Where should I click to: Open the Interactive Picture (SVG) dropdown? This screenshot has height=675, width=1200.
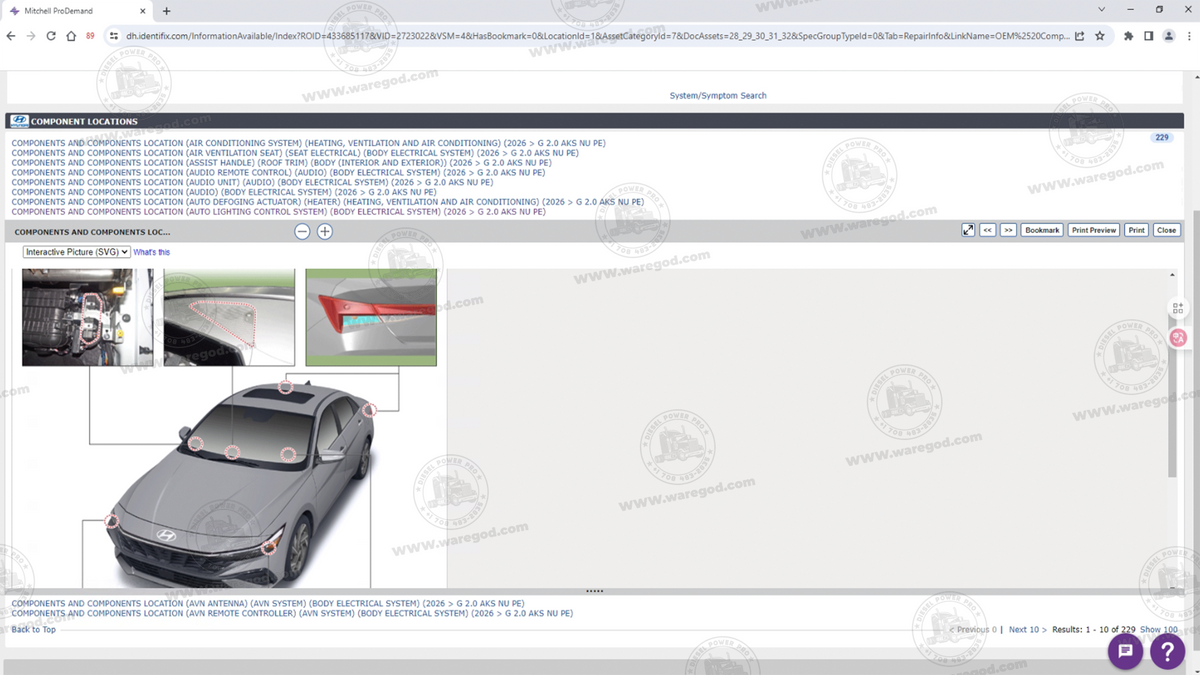(77, 252)
